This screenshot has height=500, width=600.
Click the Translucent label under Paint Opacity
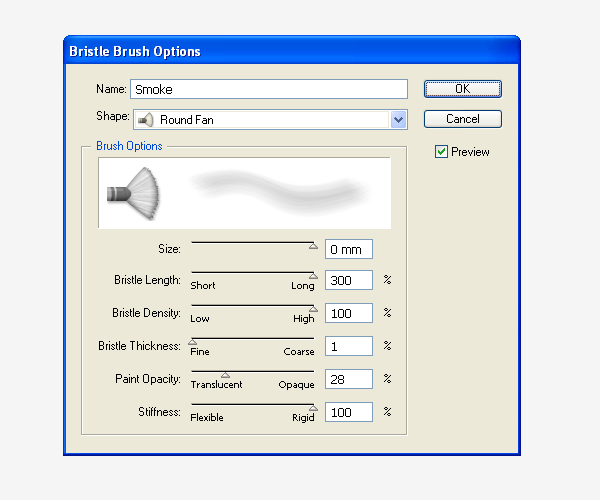pyautogui.click(x=216, y=384)
